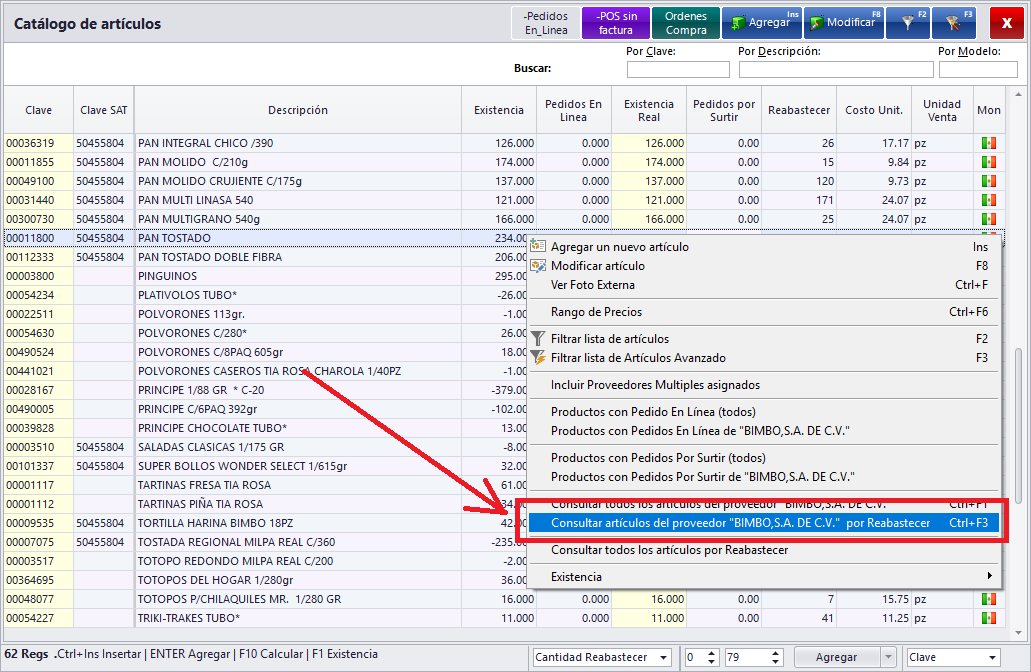Click the Mexican flag icon in PAN INTEGRAL CHICO row

coord(989,143)
